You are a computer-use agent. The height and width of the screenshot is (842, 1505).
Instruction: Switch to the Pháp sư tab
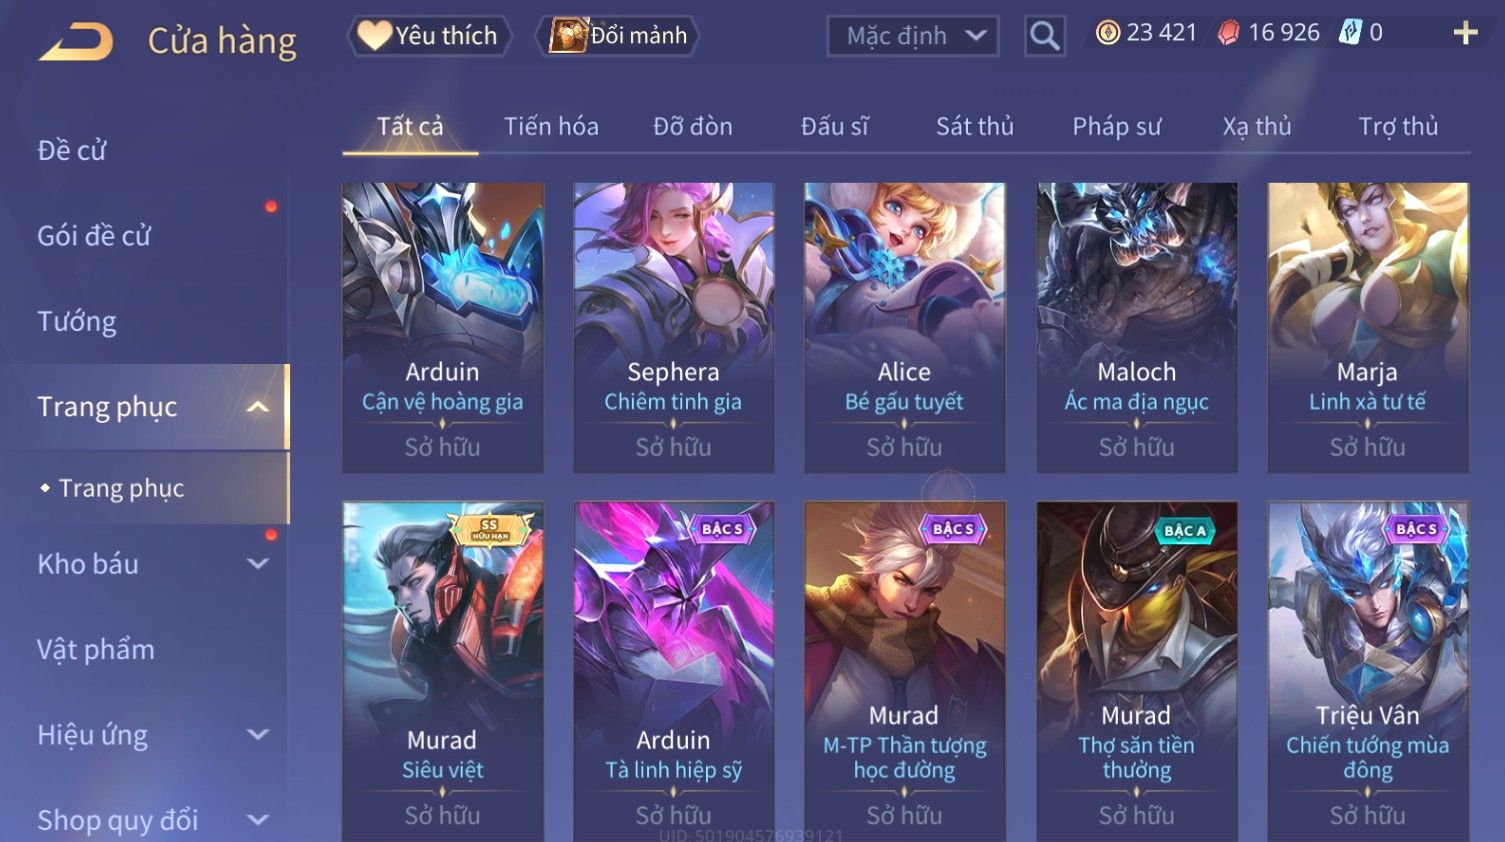[1116, 126]
